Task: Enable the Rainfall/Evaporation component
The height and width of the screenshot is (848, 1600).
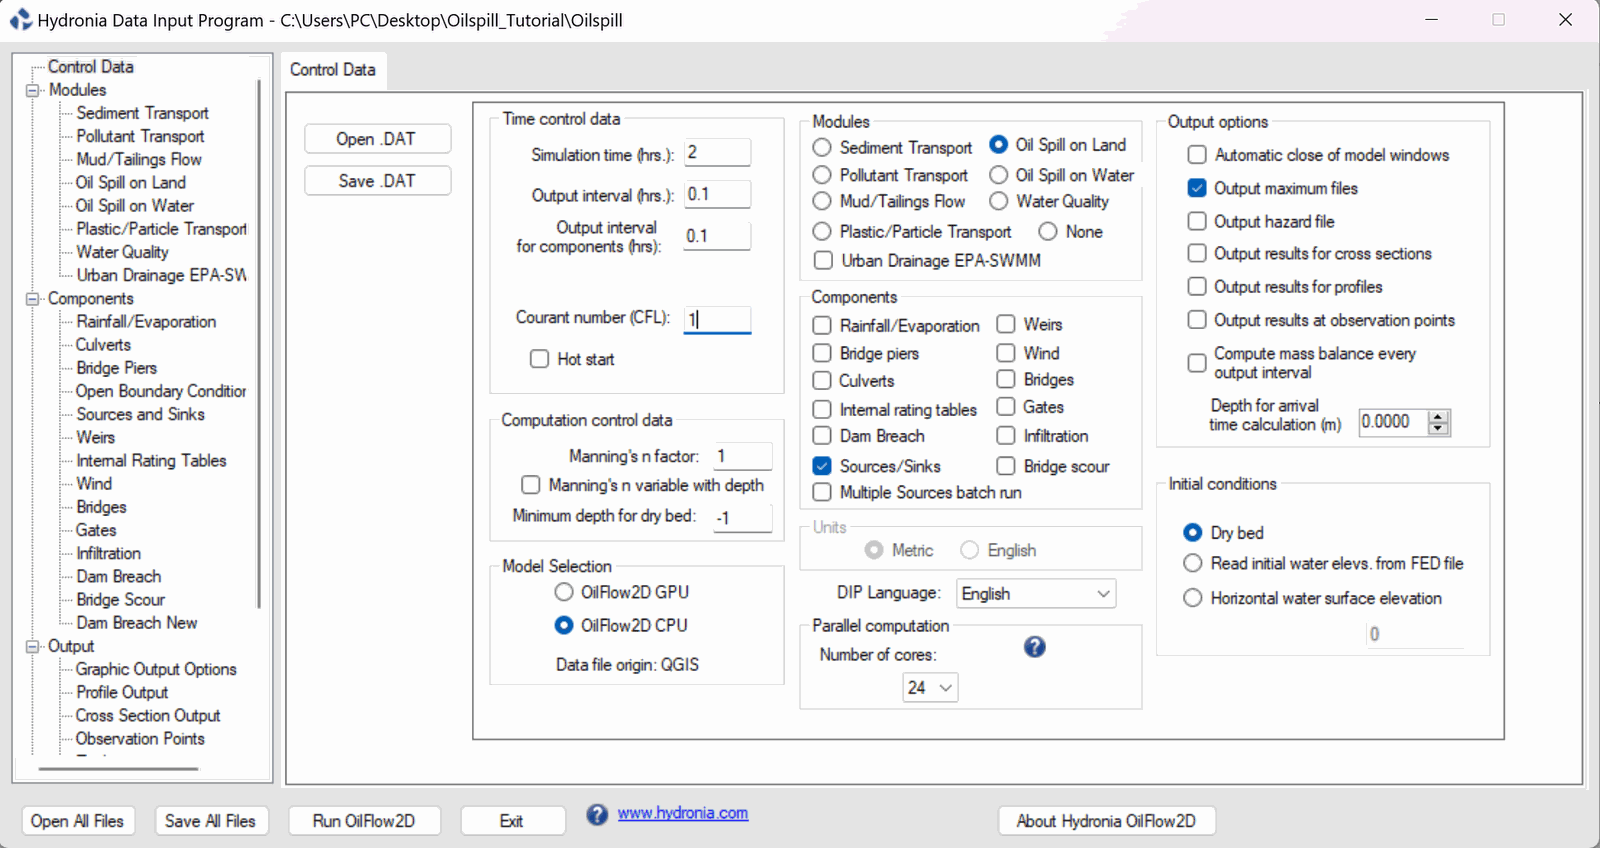Action: tap(822, 326)
